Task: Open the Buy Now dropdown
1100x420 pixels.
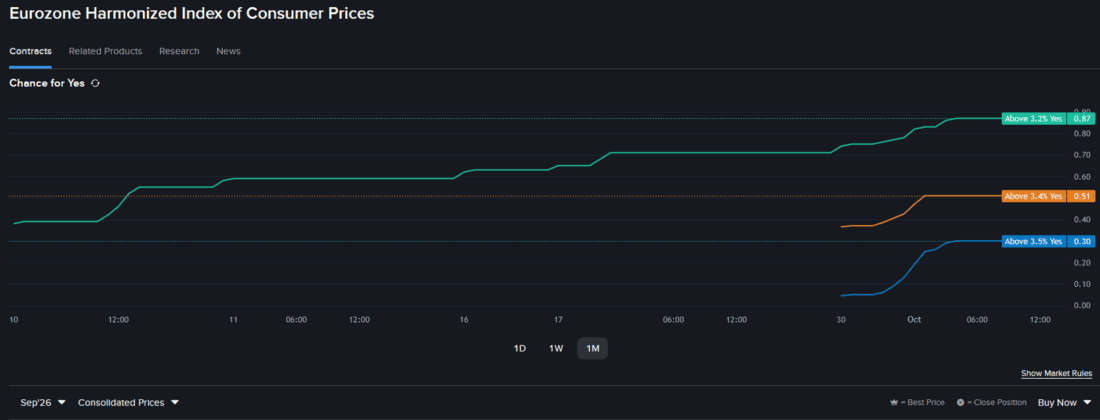Action: [1064, 402]
